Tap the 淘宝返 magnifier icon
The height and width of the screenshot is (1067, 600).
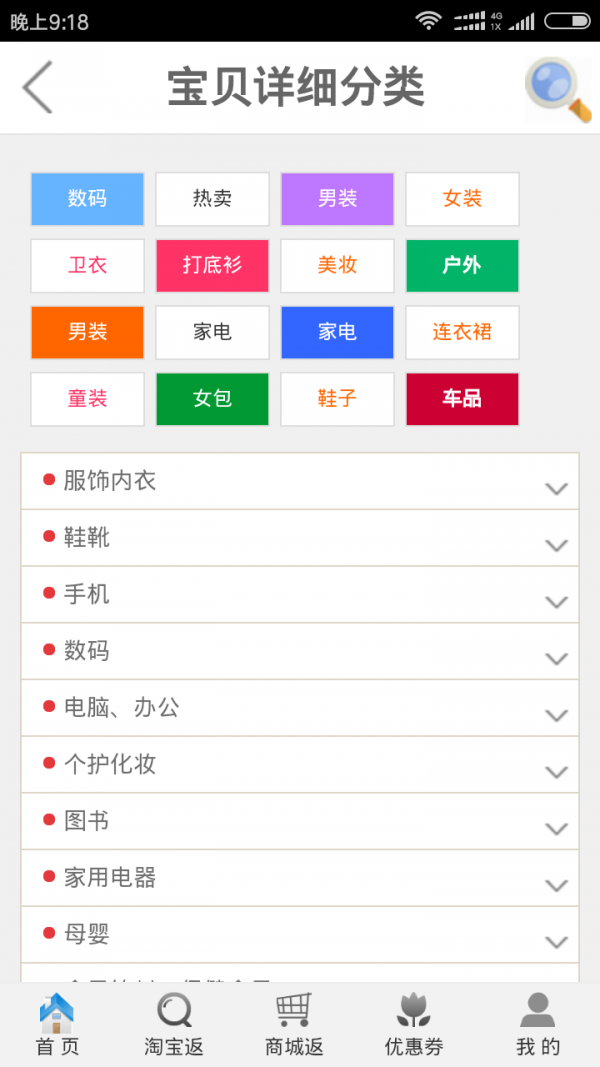174,1012
